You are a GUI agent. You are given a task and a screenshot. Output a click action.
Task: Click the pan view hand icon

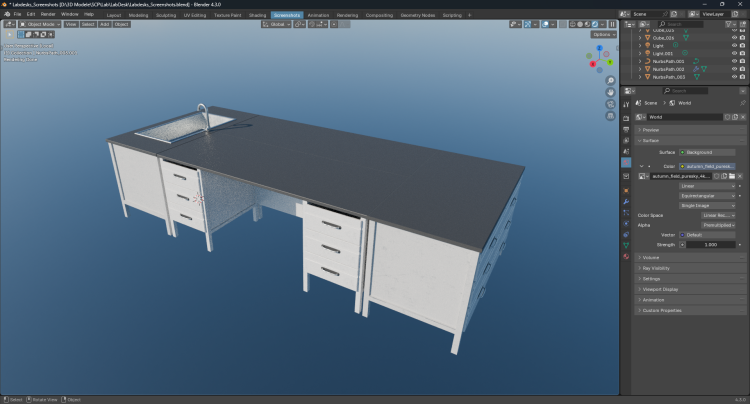click(610, 92)
